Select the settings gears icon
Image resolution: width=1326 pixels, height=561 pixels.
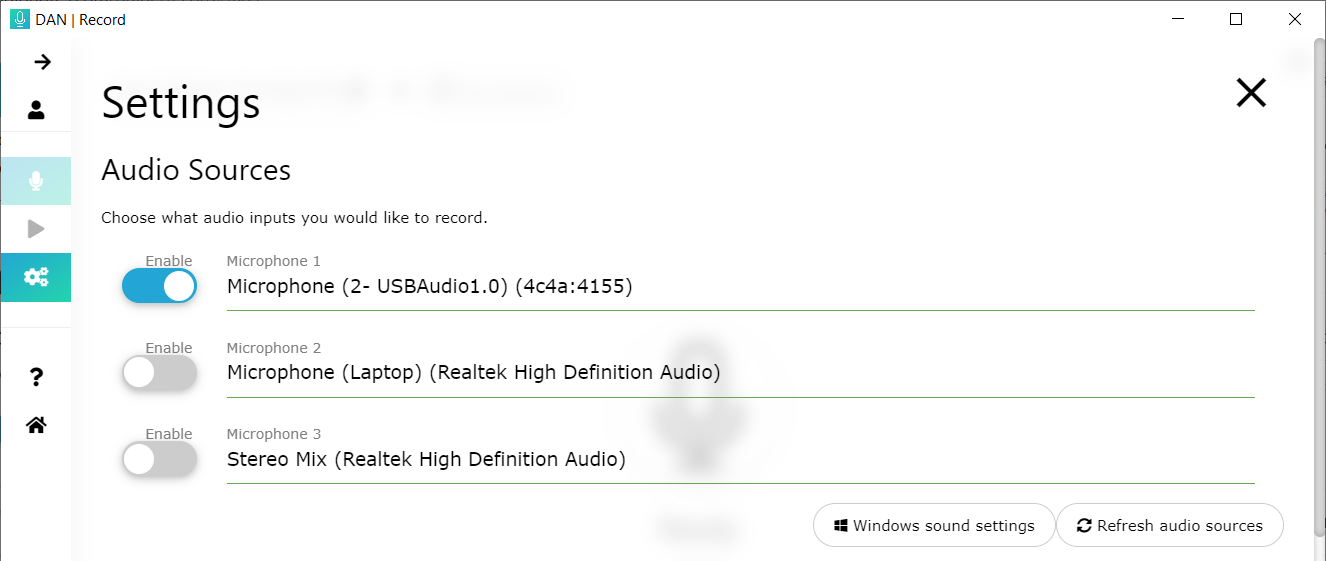pos(36,277)
